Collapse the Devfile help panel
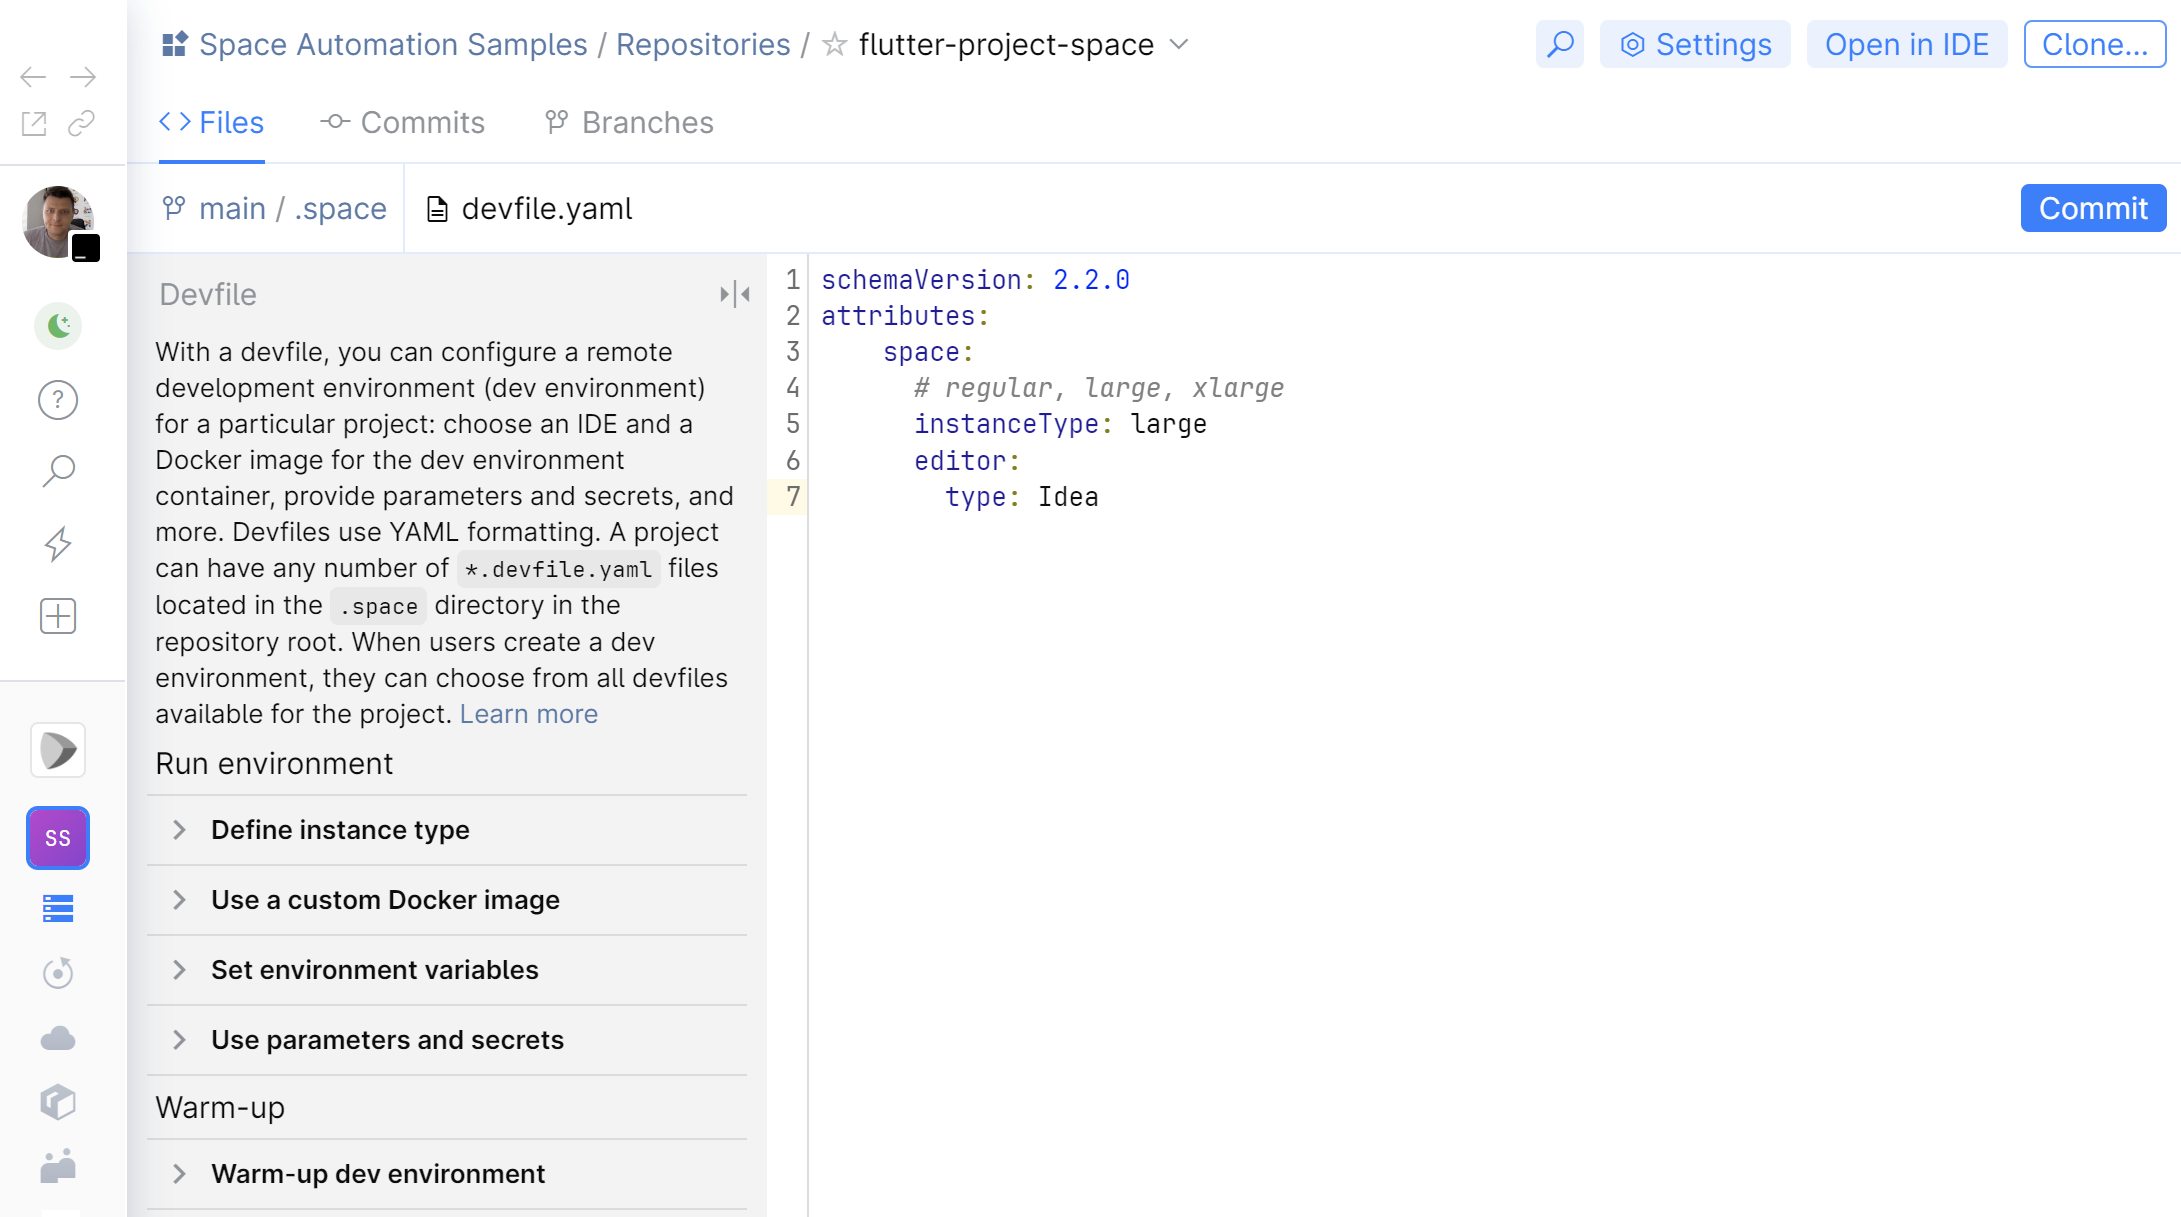This screenshot has height=1217, width=2181. click(734, 294)
